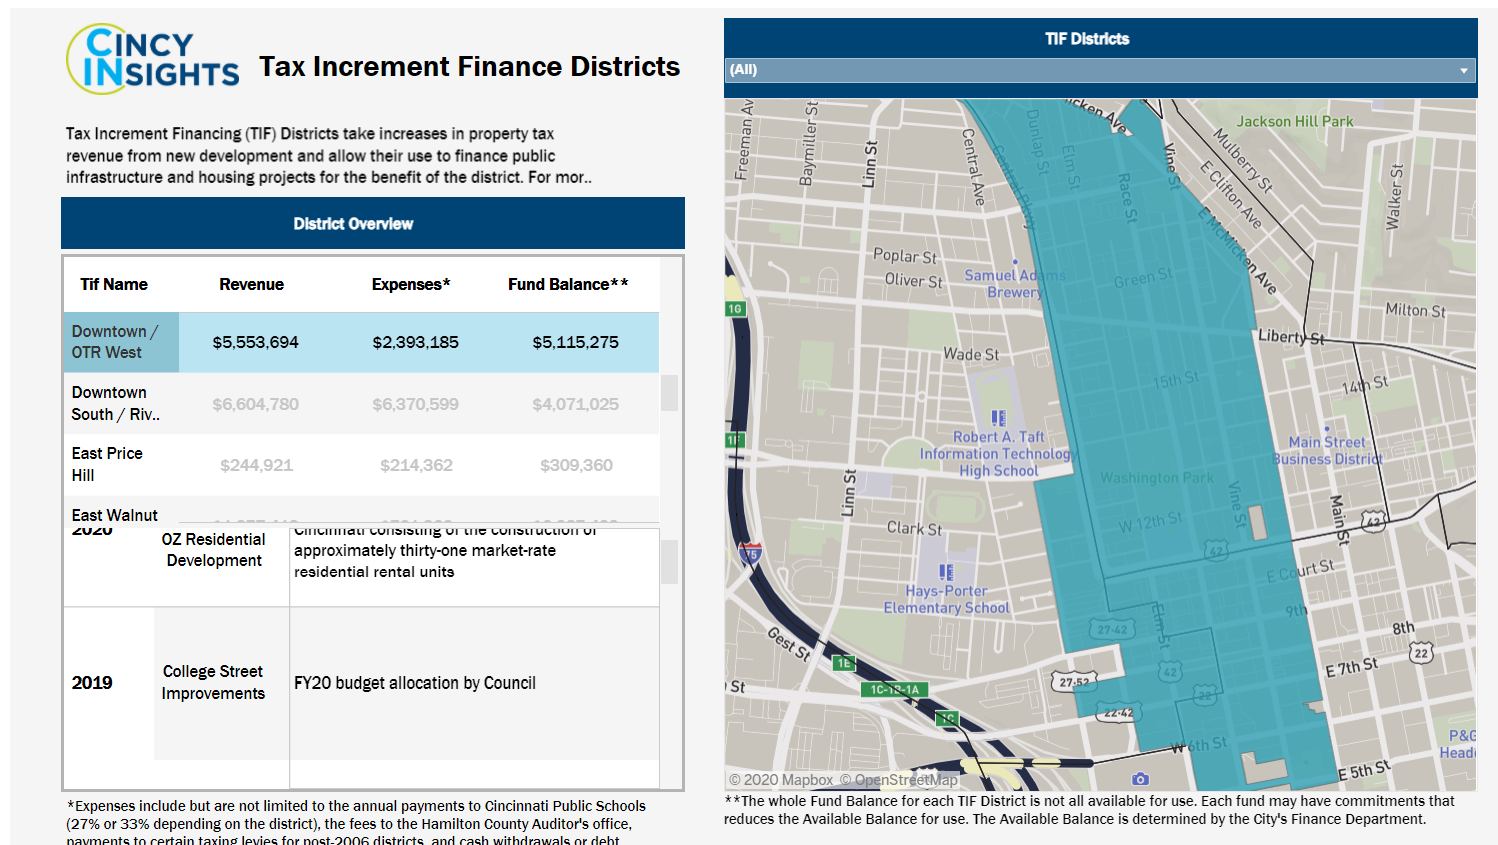Click the Washington Park map label

point(1157,478)
